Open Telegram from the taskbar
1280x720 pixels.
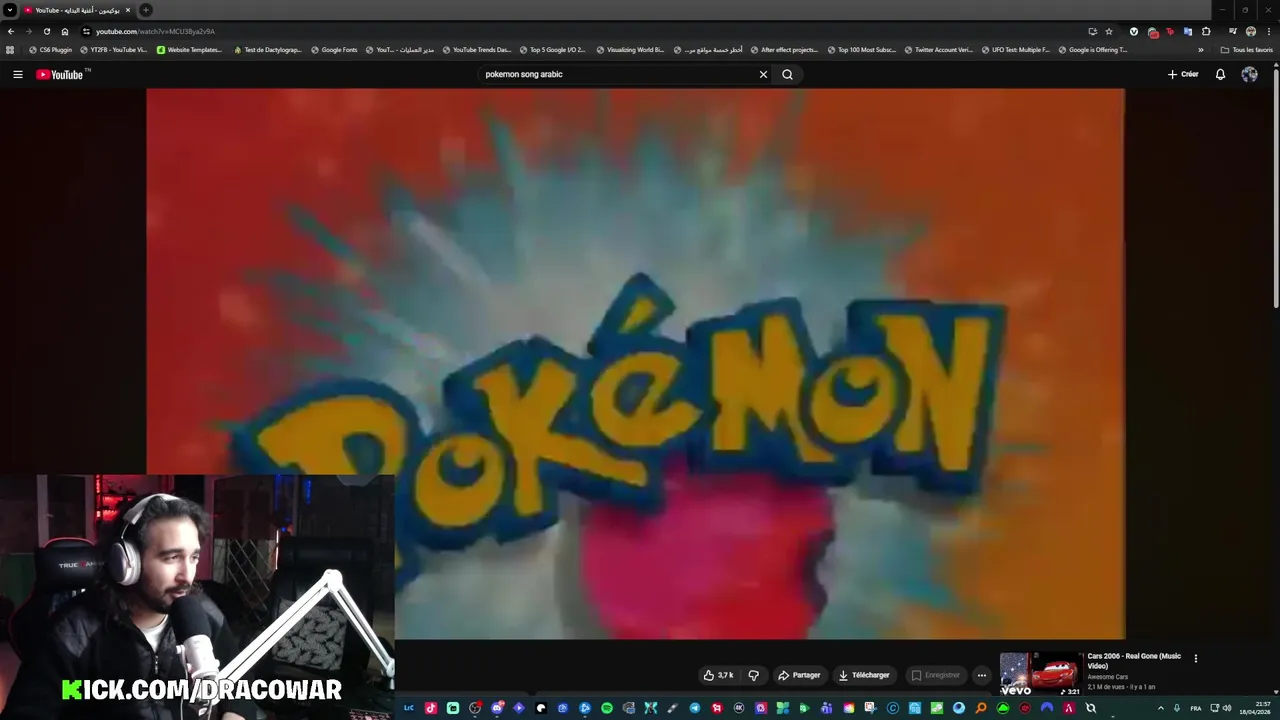coord(695,708)
